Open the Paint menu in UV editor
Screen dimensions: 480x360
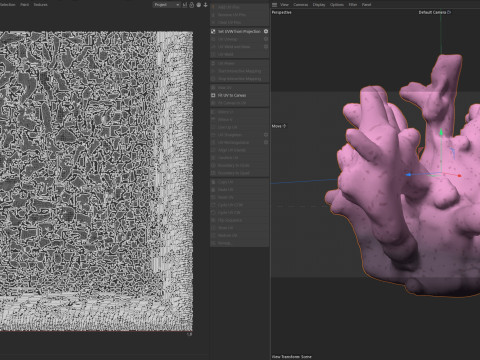click(25, 5)
